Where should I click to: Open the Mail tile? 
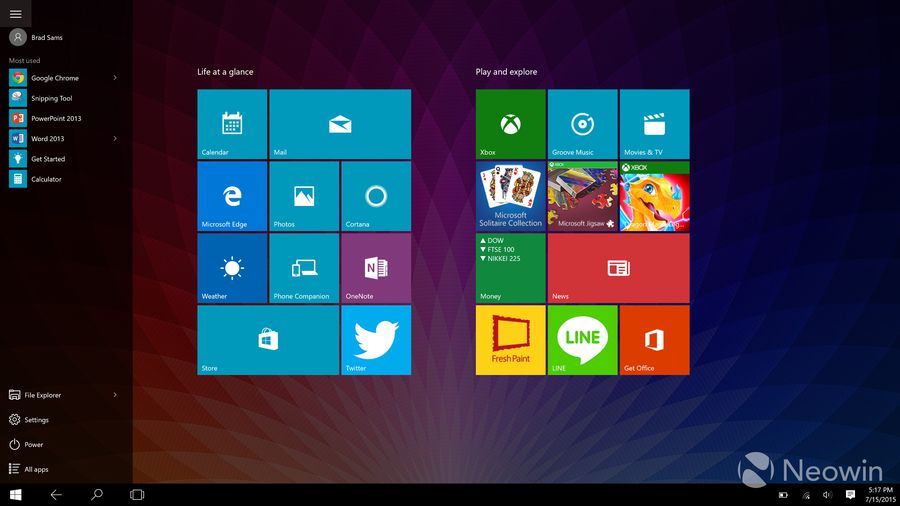point(340,124)
